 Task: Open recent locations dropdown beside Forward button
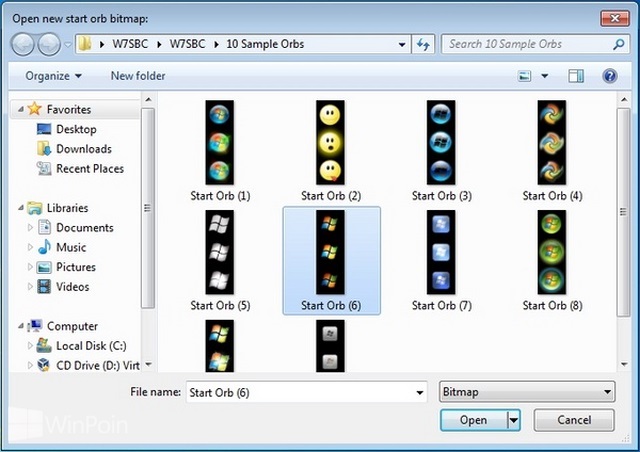point(68,45)
